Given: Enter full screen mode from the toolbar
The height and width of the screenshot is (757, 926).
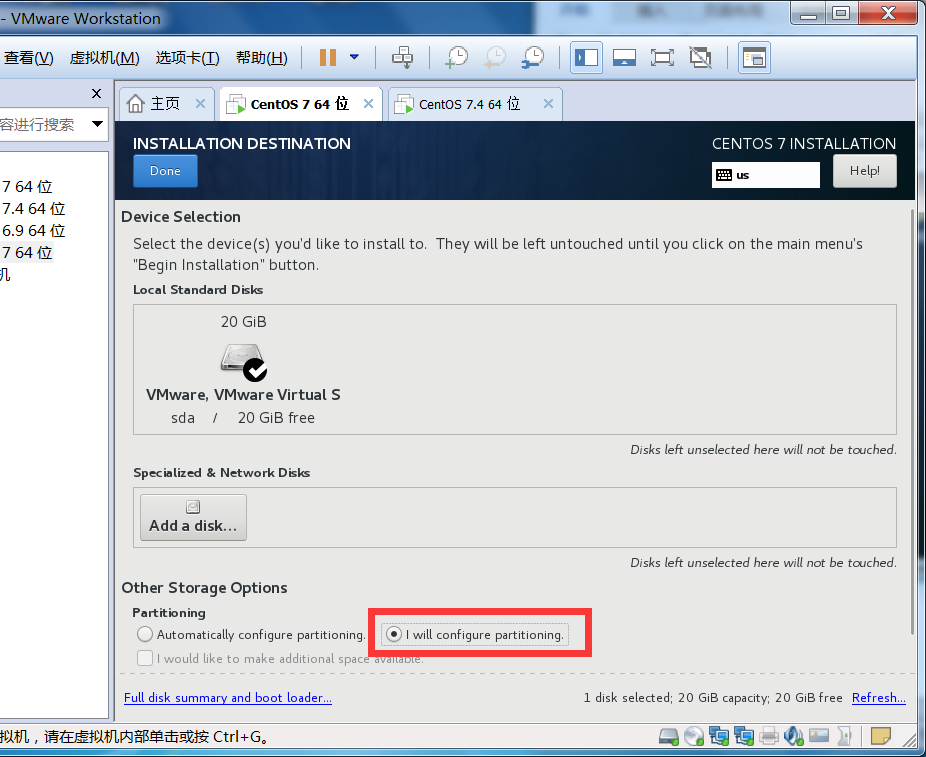Looking at the screenshot, I should coord(662,57).
